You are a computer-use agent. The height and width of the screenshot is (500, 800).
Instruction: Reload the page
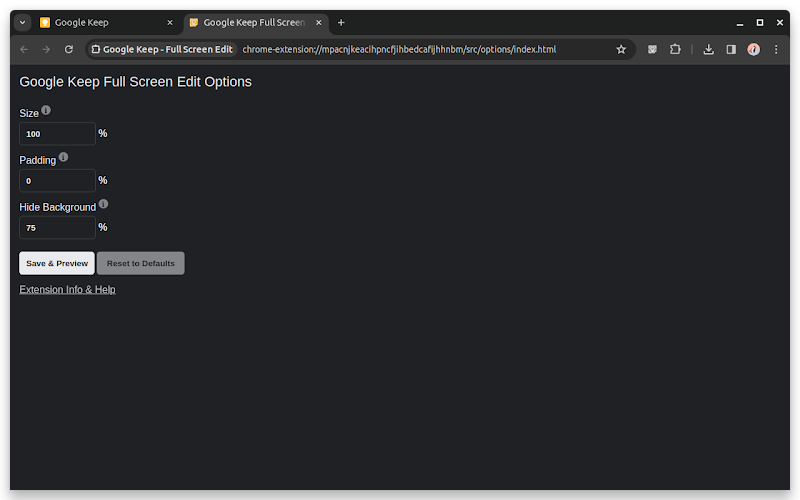pos(68,49)
